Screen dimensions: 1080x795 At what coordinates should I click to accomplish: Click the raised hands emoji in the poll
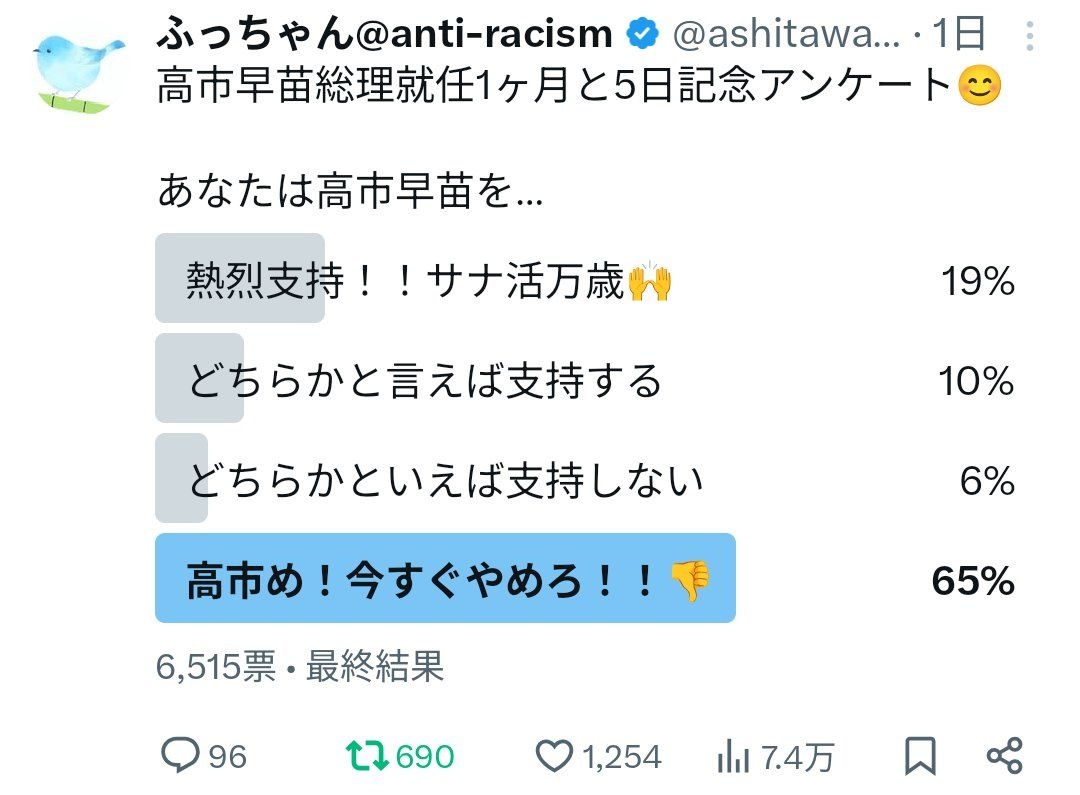tap(649, 283)
